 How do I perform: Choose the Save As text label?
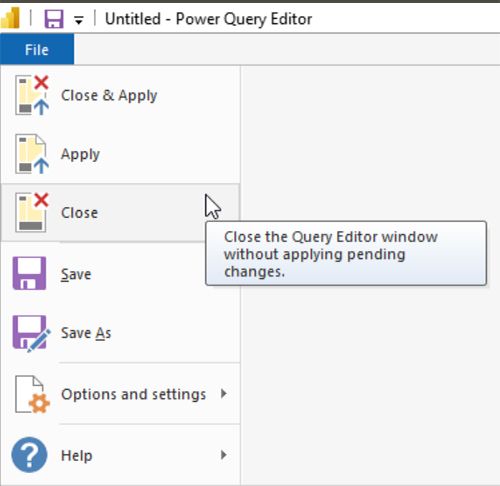click(86, 333)
